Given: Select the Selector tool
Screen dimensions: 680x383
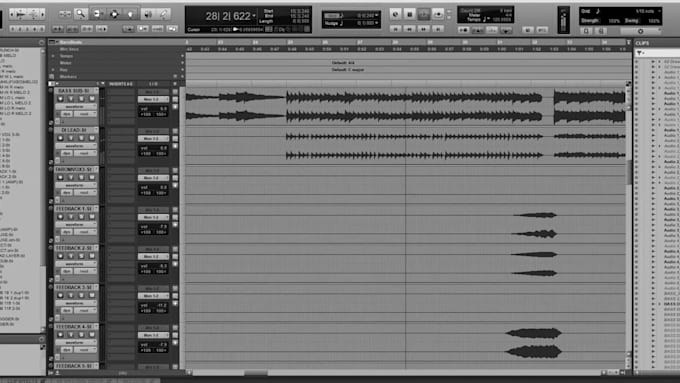Looking at the screenshot, I should (x=114, y=14).
